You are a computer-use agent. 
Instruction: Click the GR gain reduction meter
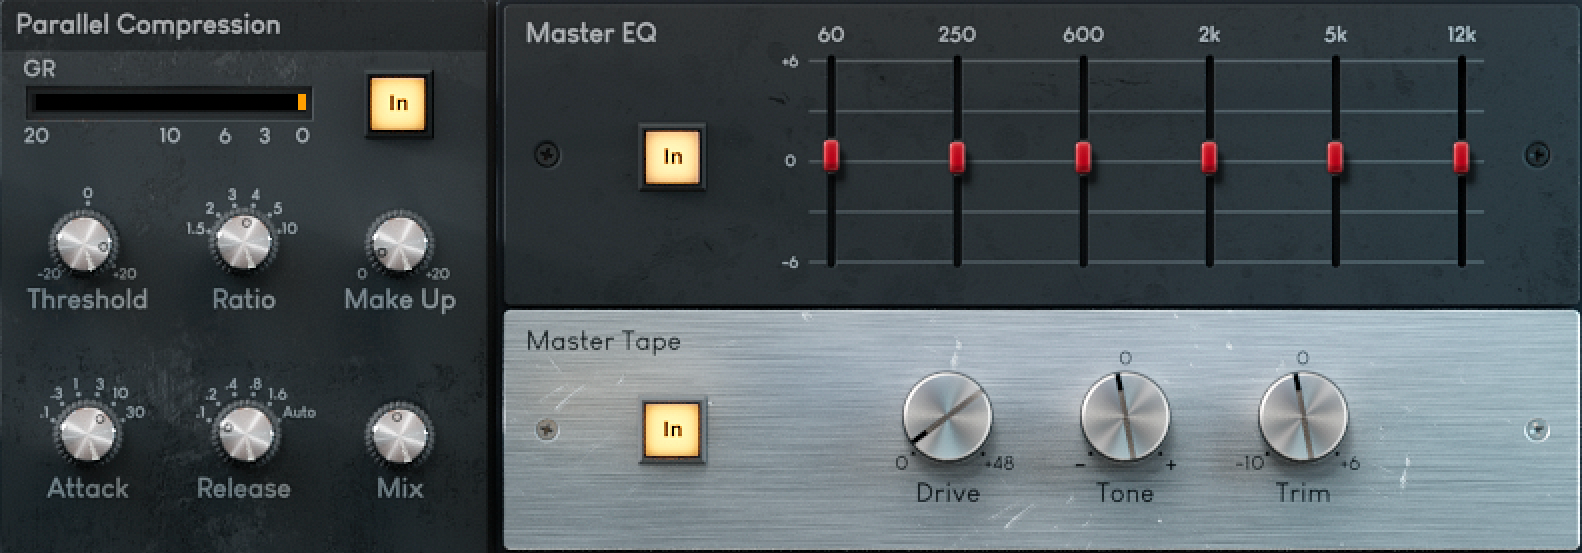[168, 103]
